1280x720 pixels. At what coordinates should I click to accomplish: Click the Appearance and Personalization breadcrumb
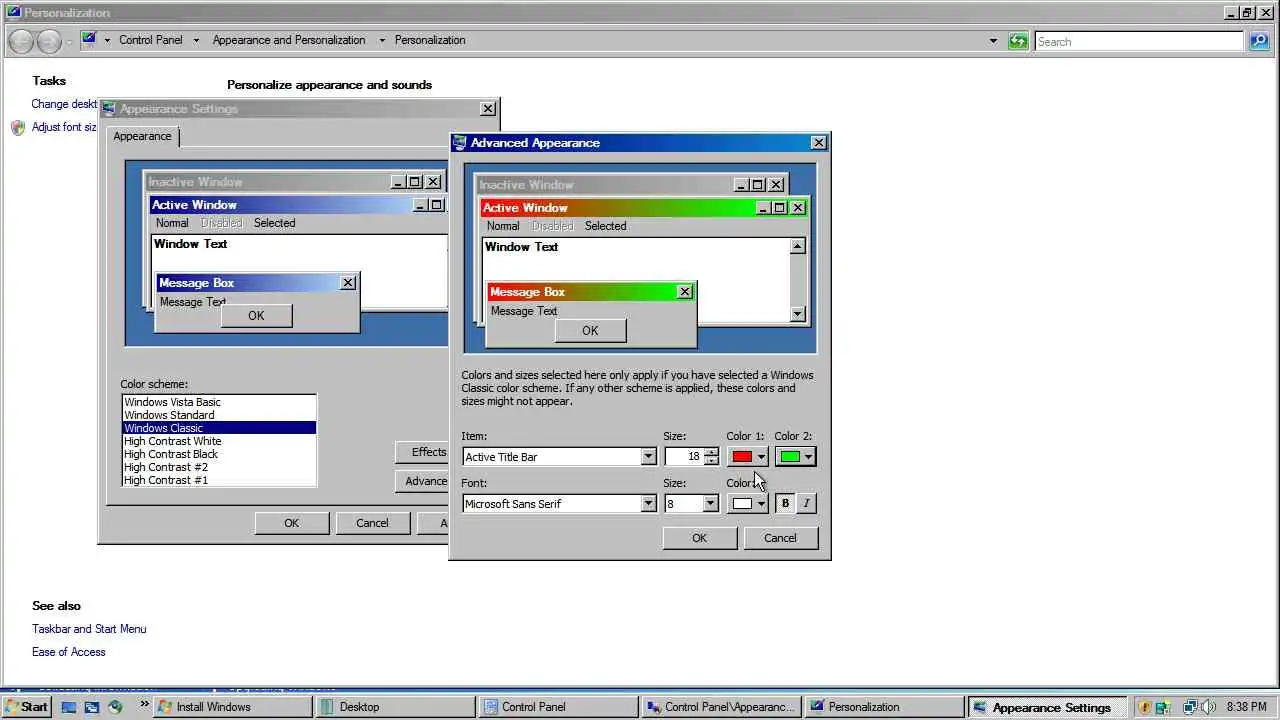tap(289, 40)
